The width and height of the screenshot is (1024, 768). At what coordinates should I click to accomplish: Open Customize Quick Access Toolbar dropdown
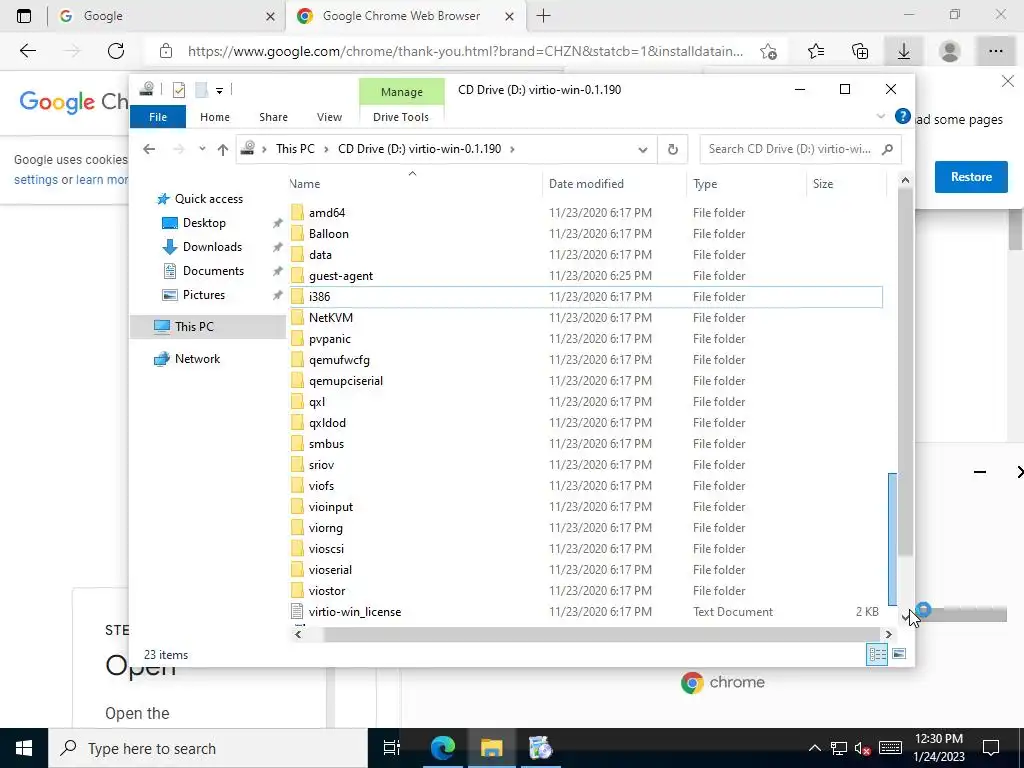coord(219,91)
